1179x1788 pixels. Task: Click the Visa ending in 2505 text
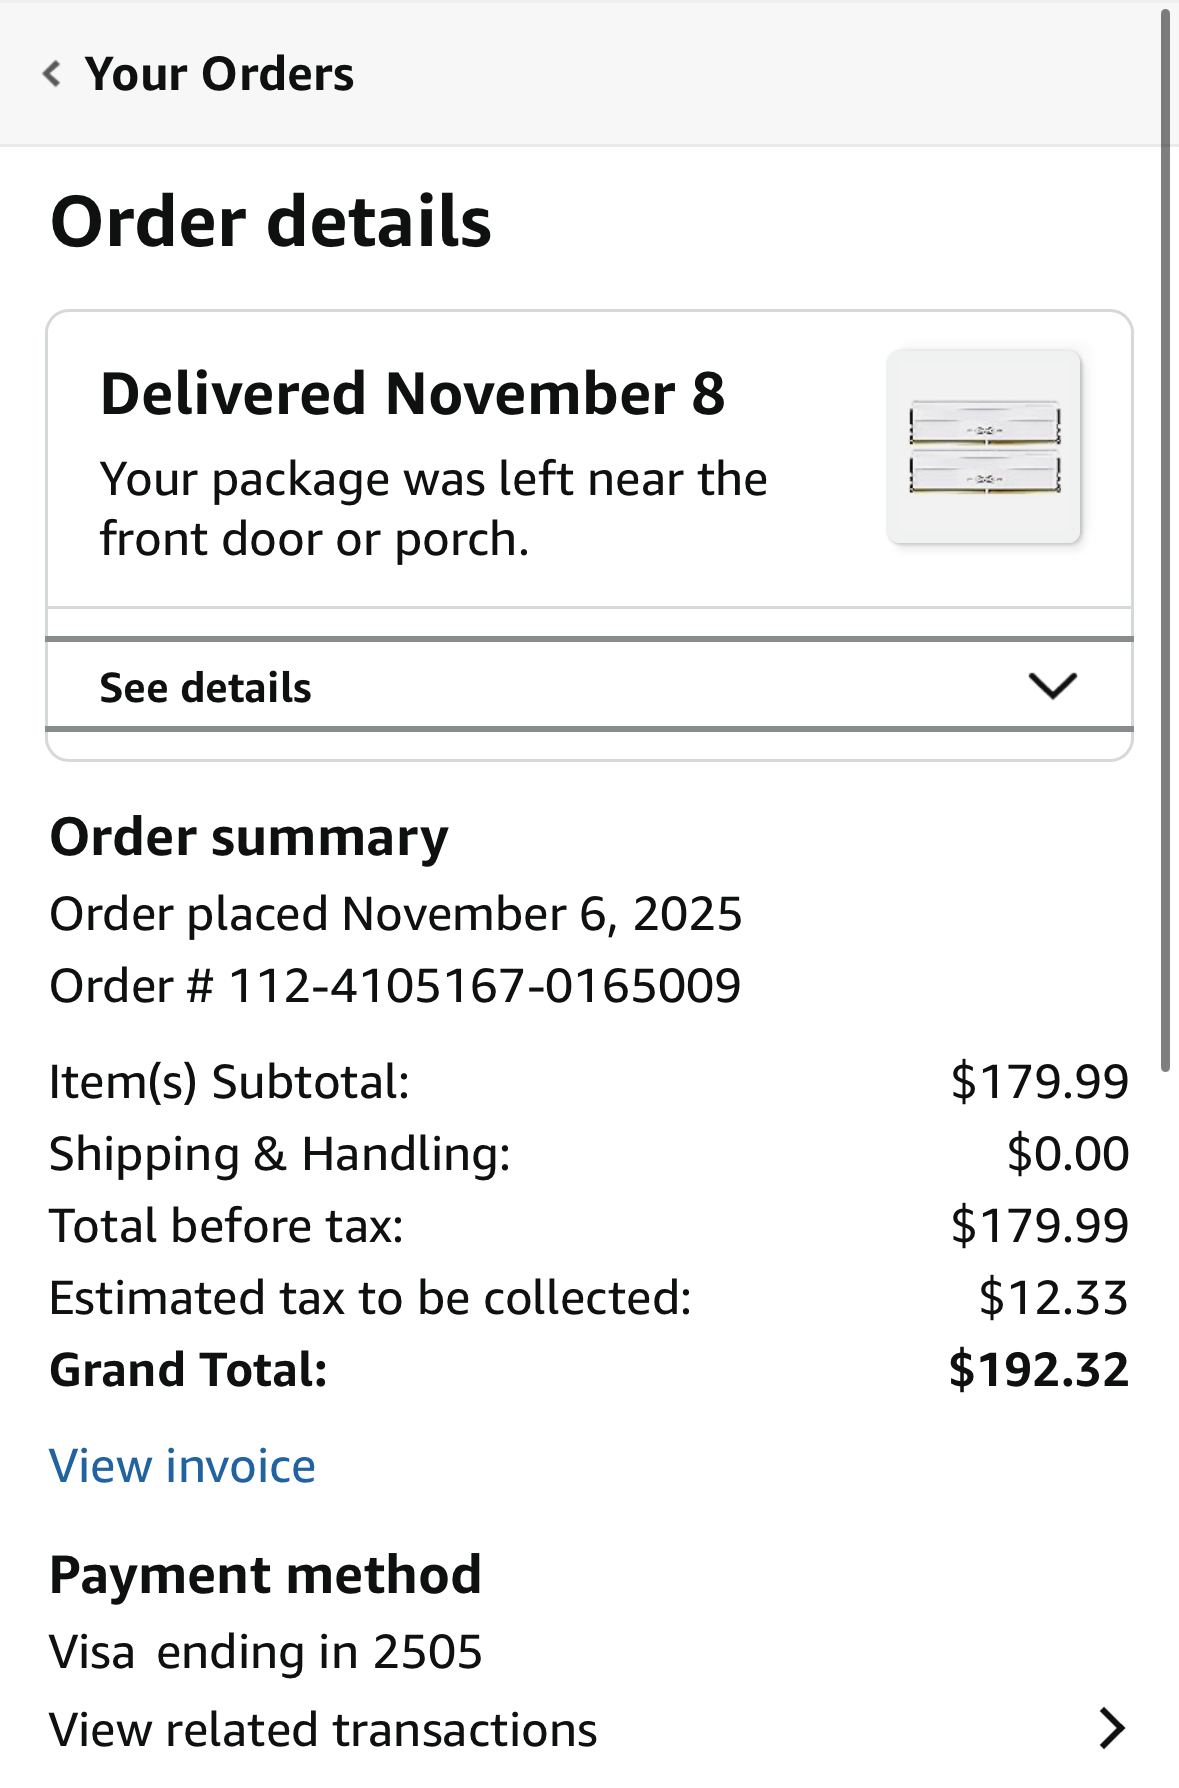point(266,1651)
